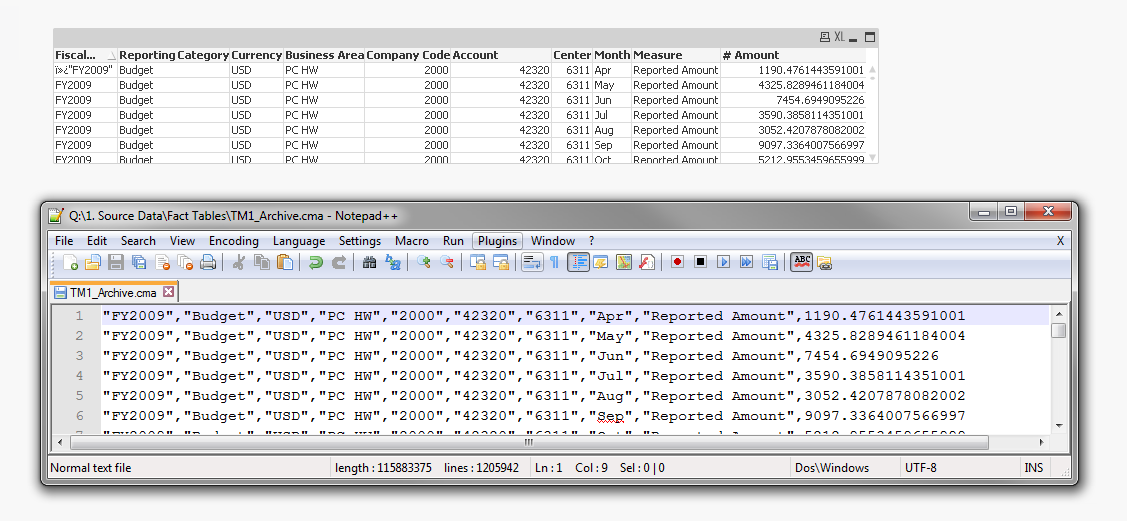Screen dimensions: 1127x521
Task: Click the Save file icon in toolbar
Action: (116, 262)
